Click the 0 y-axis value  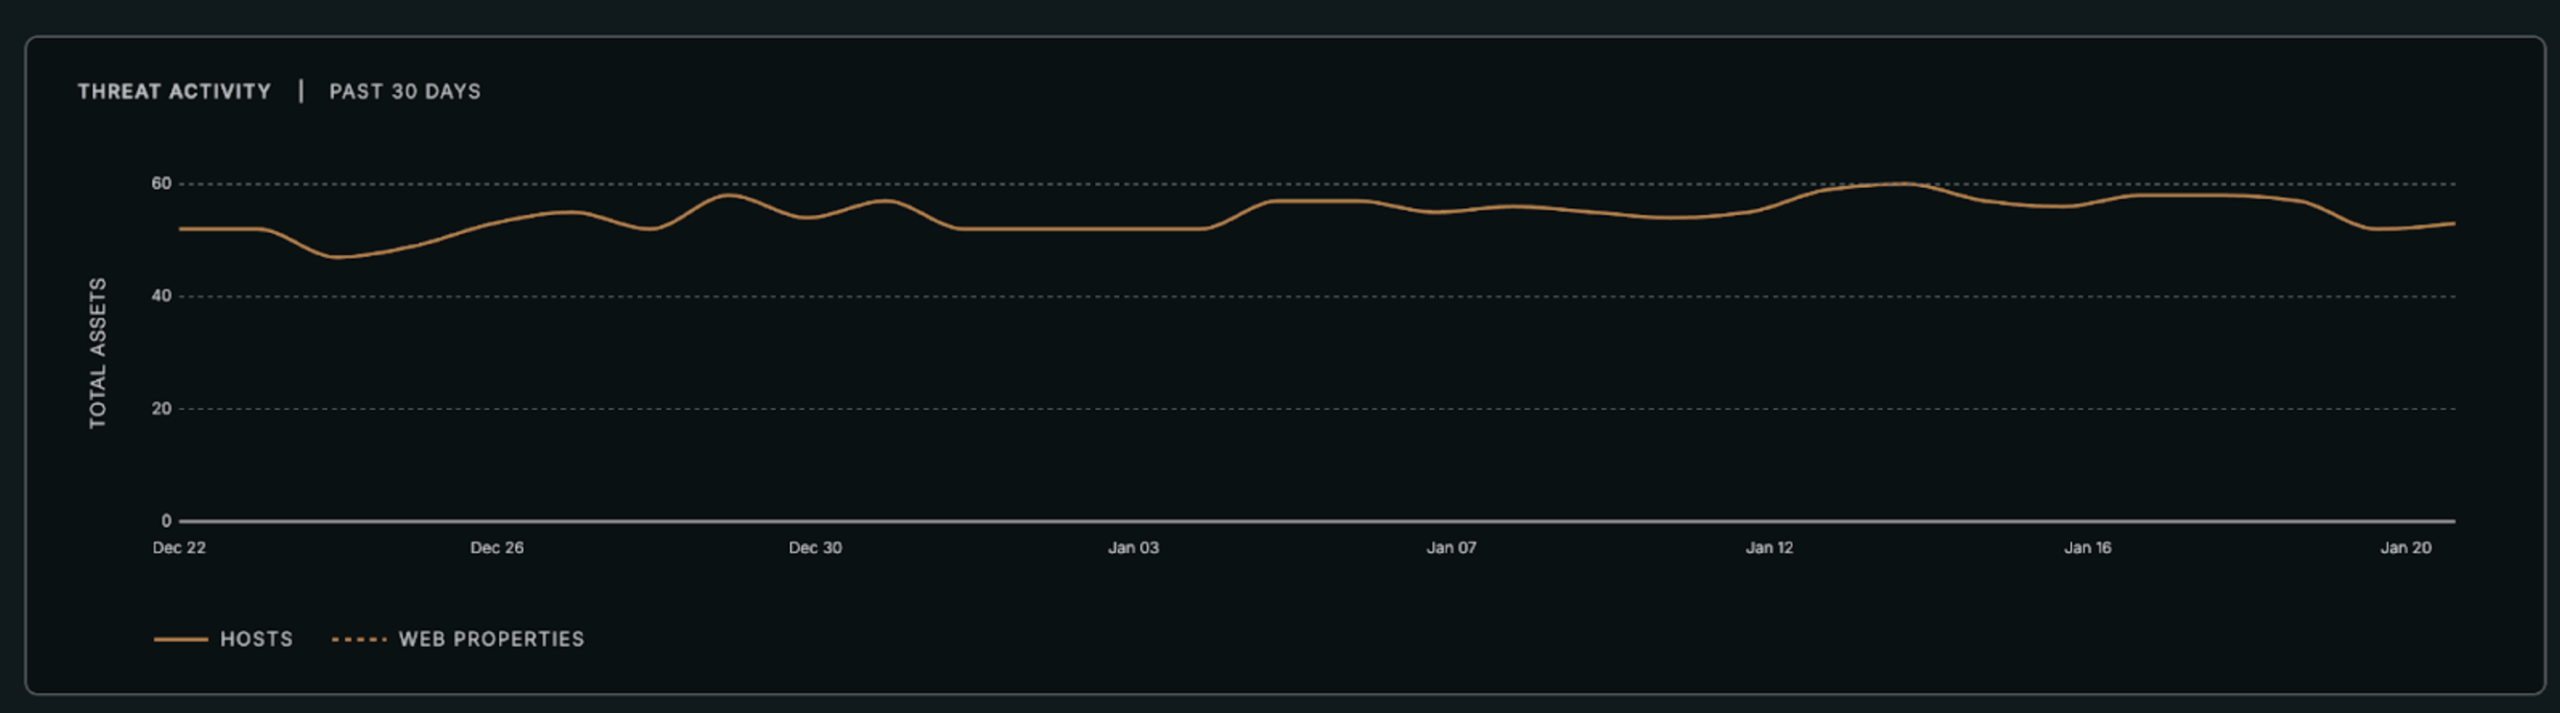tap(166, 521)
